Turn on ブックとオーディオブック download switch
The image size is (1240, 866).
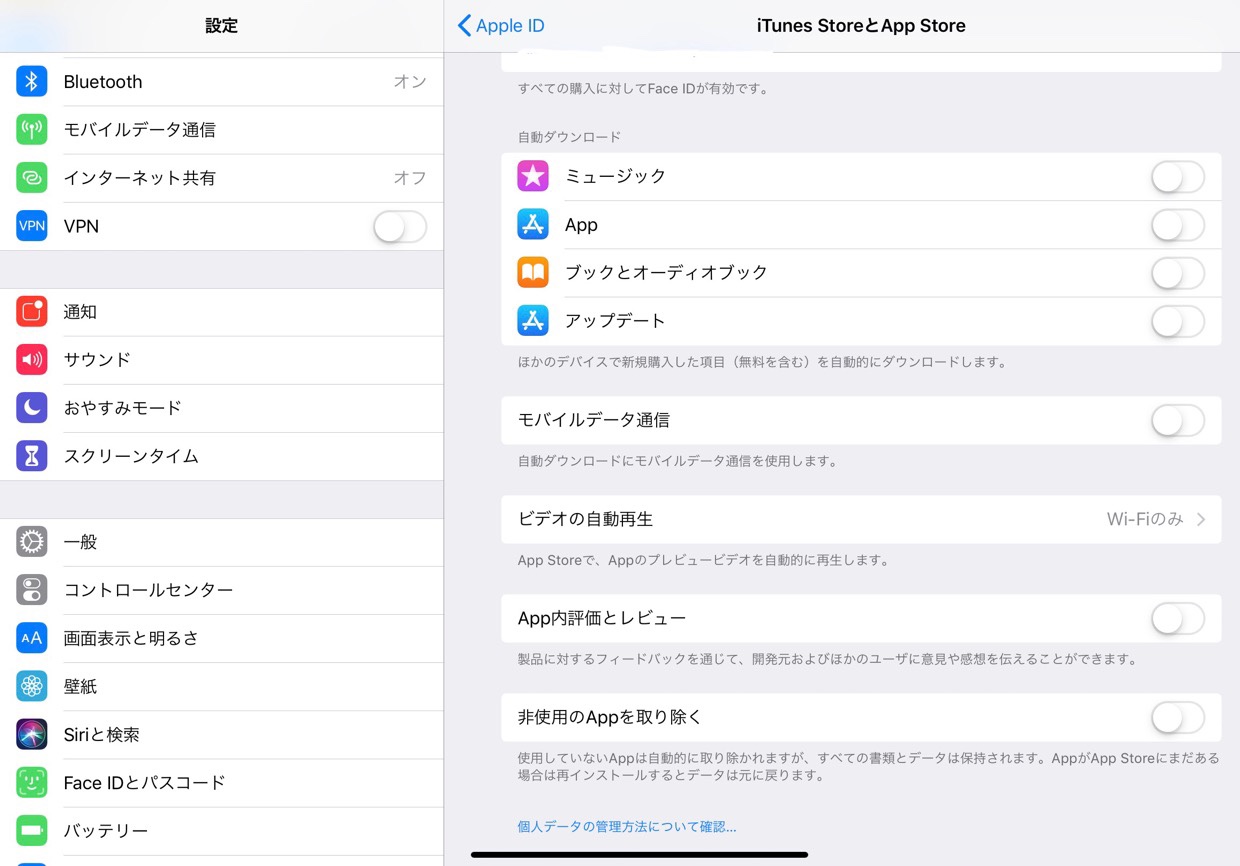[1178, 273]
